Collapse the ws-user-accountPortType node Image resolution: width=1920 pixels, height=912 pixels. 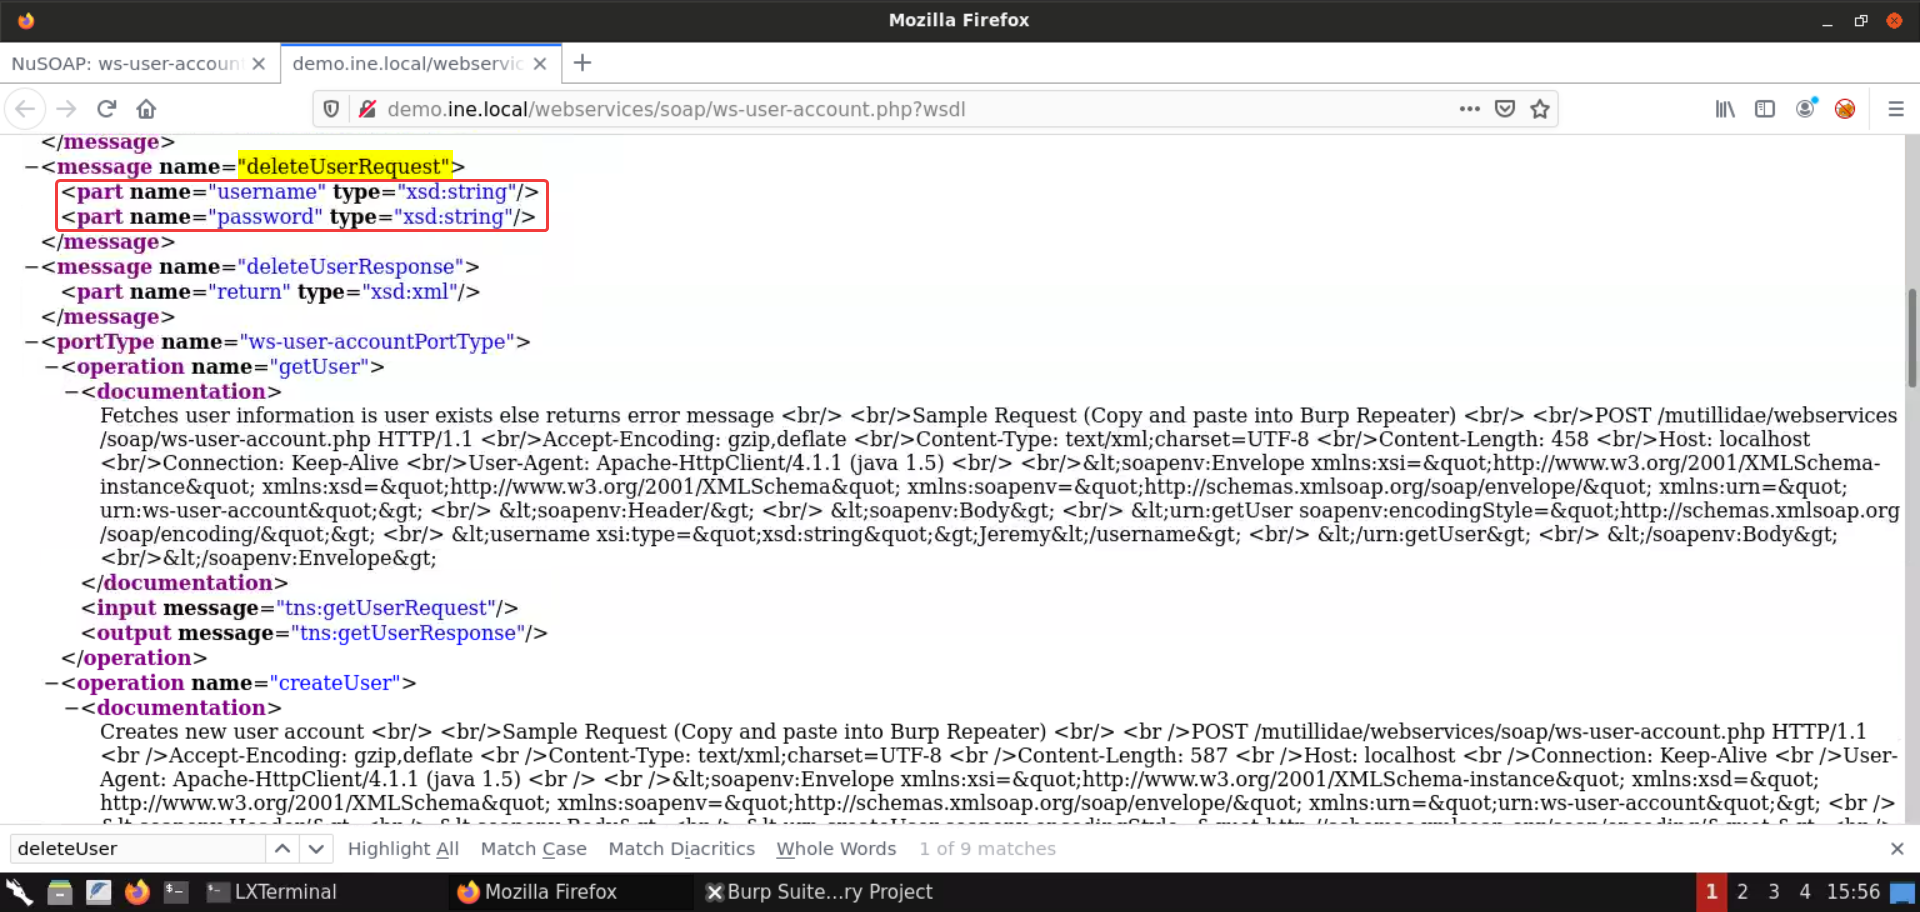click(x=32, y=342)
